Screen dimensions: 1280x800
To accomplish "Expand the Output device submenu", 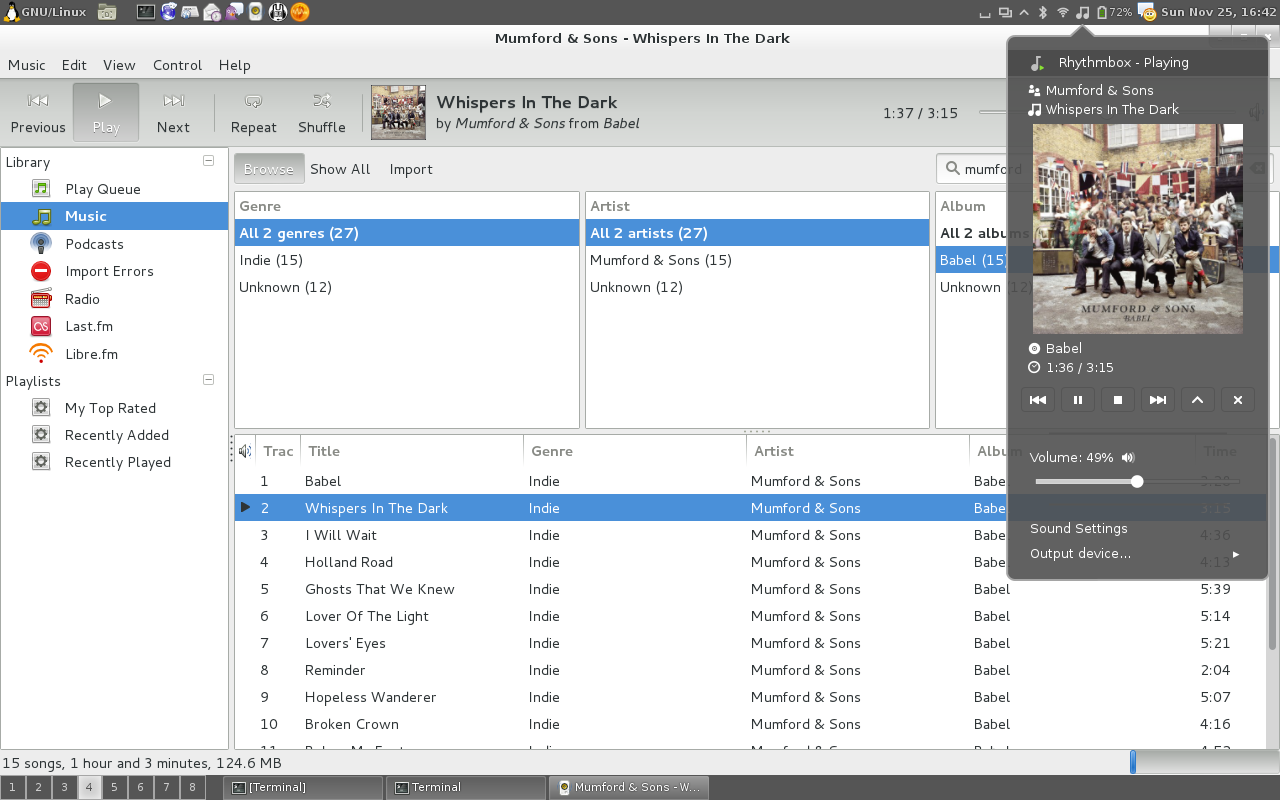I will [x=1137, y=553].
